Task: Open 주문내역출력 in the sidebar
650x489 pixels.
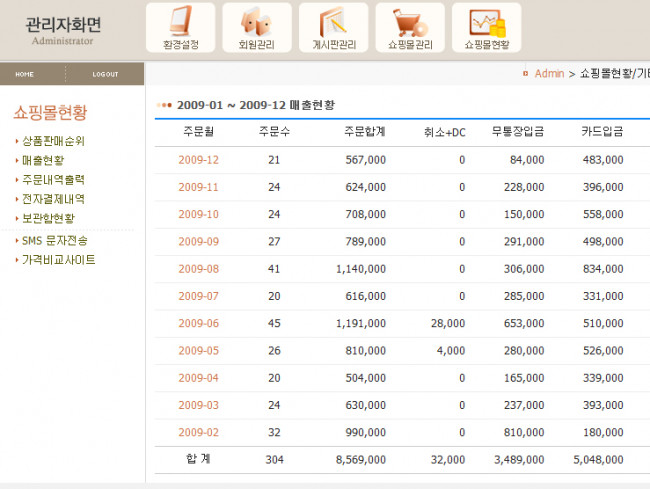Action: tap(53, 179)
